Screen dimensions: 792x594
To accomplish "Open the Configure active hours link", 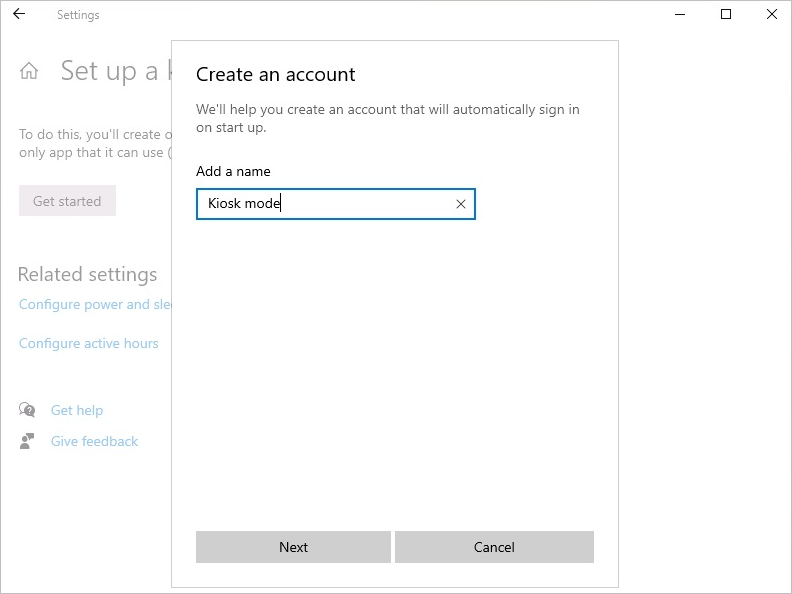I will (x=88, y=343).
